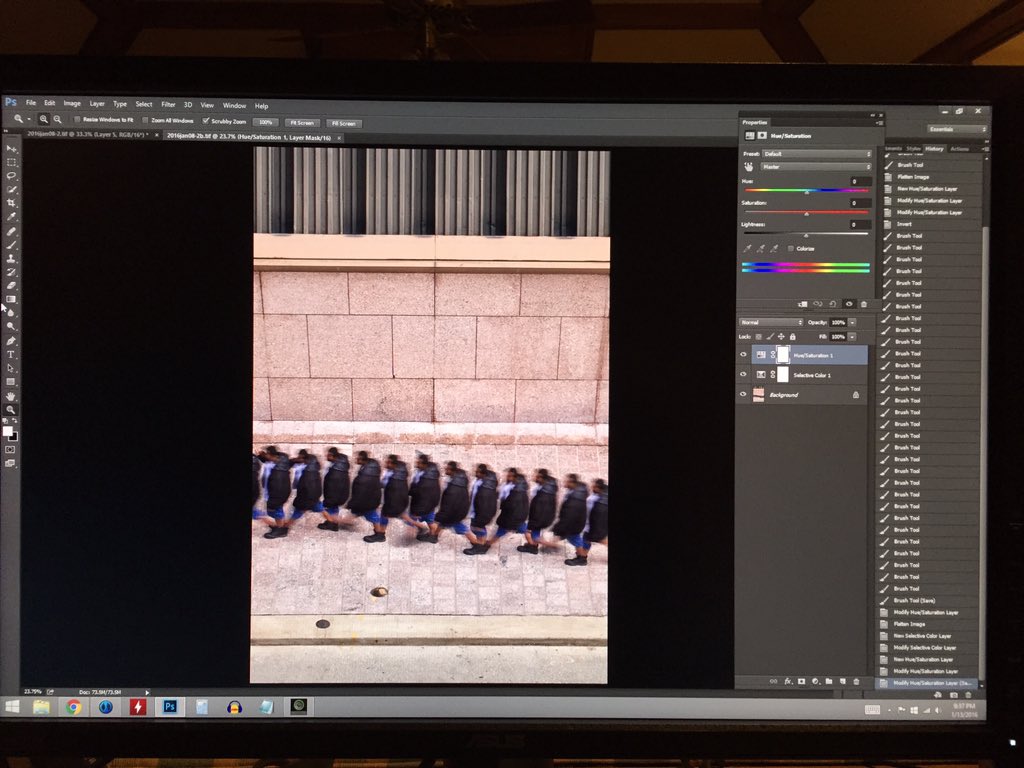The image size is (1024, 768).
Task: Enable the Colorize checkbox
Action: coord(791,249)
